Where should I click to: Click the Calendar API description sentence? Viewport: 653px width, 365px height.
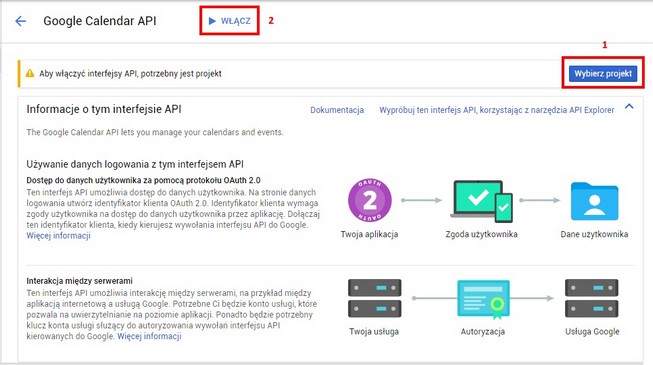coord(155,132)
